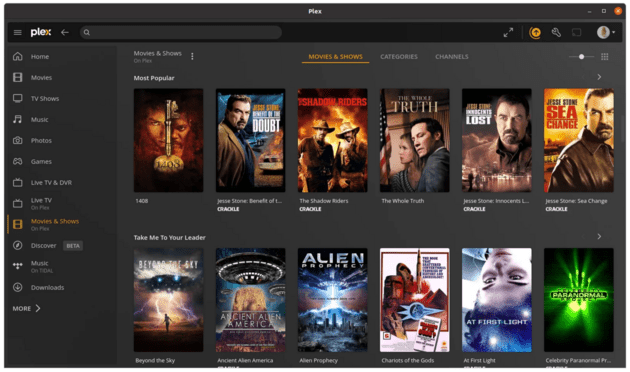Click the Beyond the Sky title text

point(155,360)
